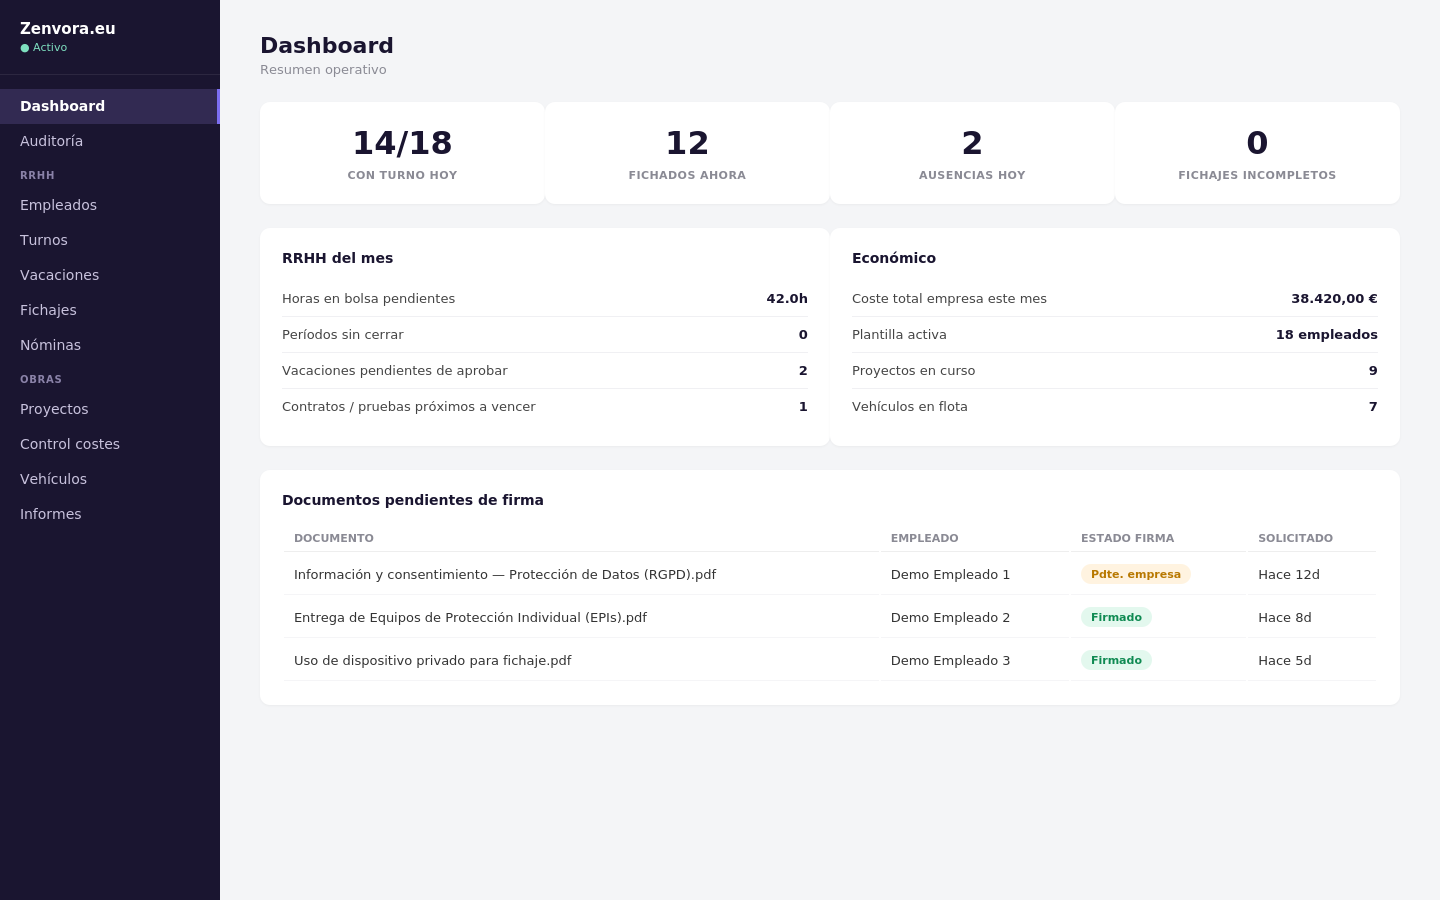
Task: Click Coste total empresa este mes
Action: [x=1115, y=299]
